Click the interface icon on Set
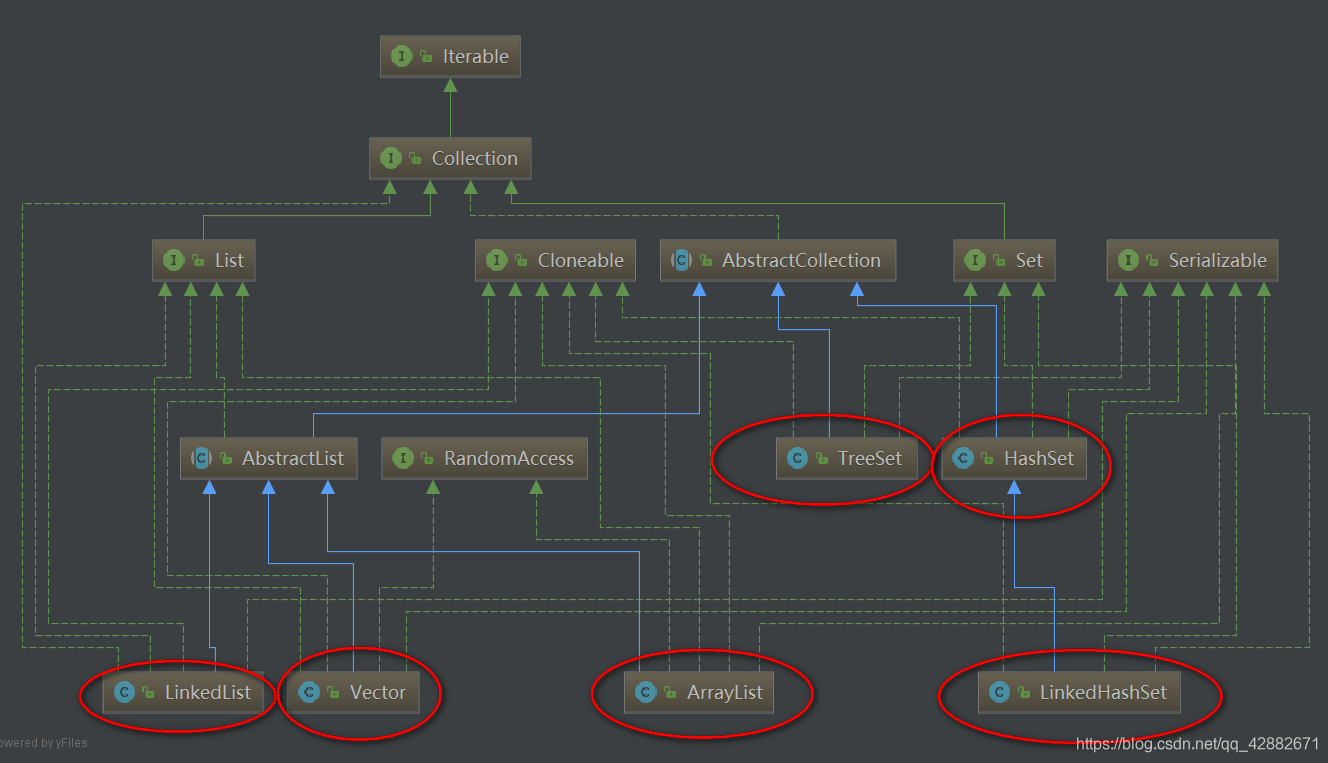This screenshot has height=763, width=1328. (975, 261)
